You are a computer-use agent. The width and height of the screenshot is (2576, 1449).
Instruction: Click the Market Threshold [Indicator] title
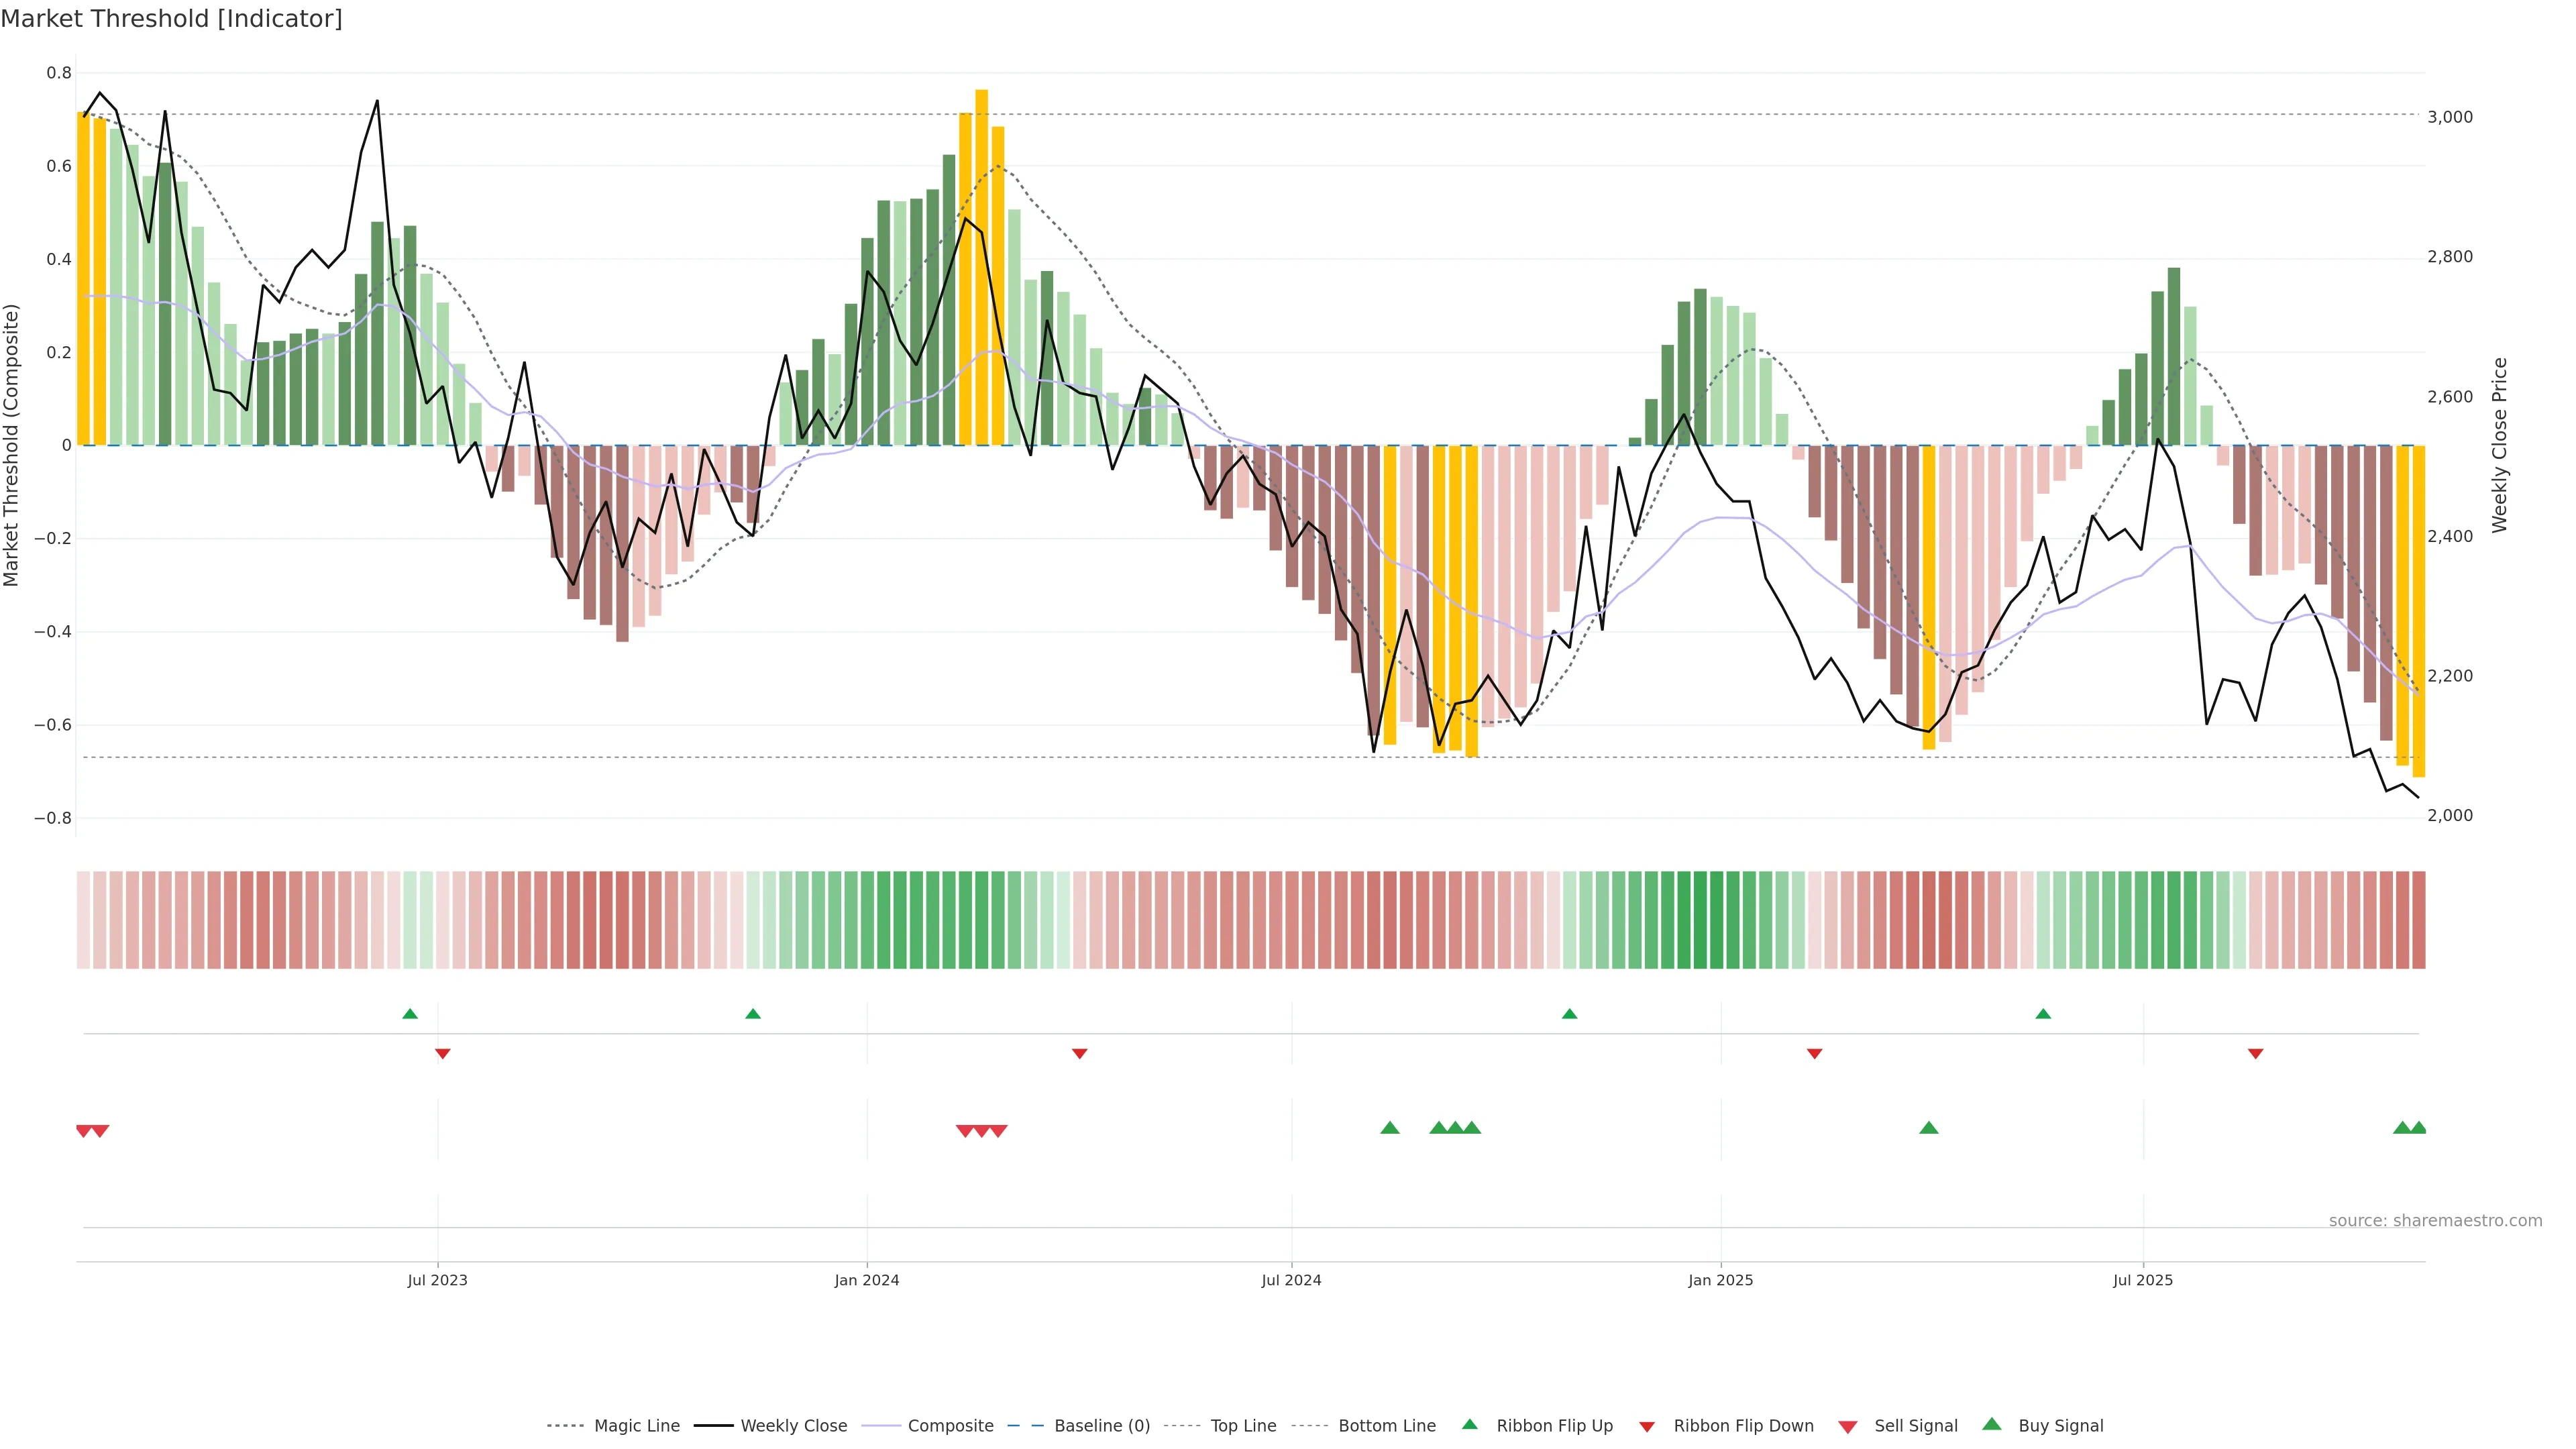click(x=171, y=19)
